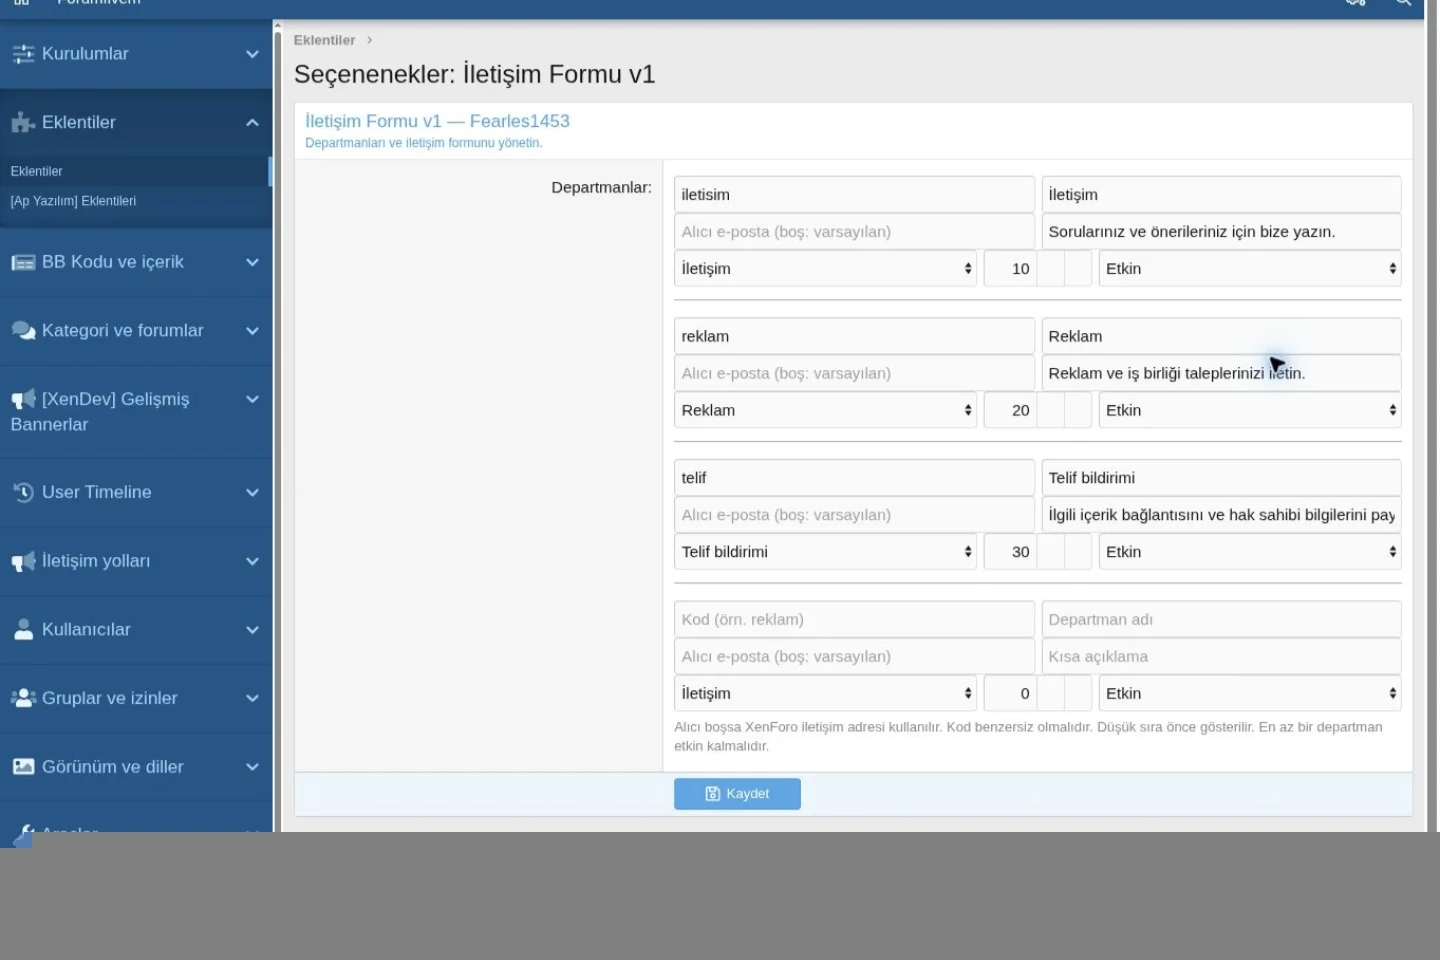Image resolution: width=1440 pixels, height=960 pixels.
Task: Open the type dropdown showing Telif bildirimi
Action: 825,552
